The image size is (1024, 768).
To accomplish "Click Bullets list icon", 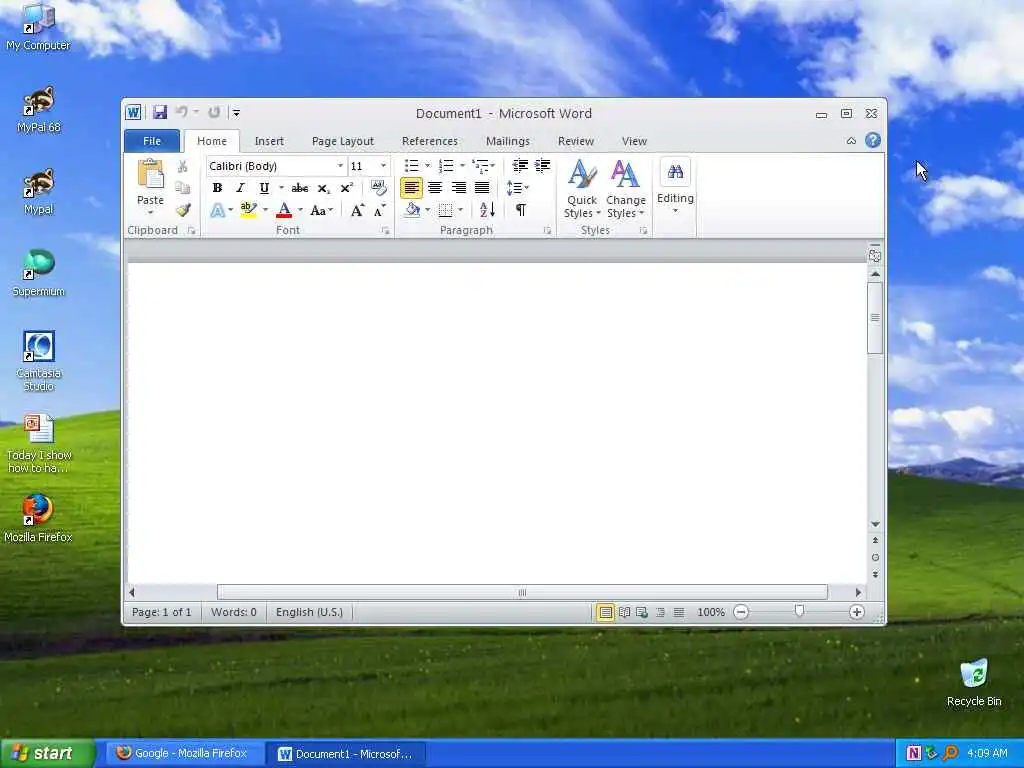I will pyautogui.click(x=411, y=166).
